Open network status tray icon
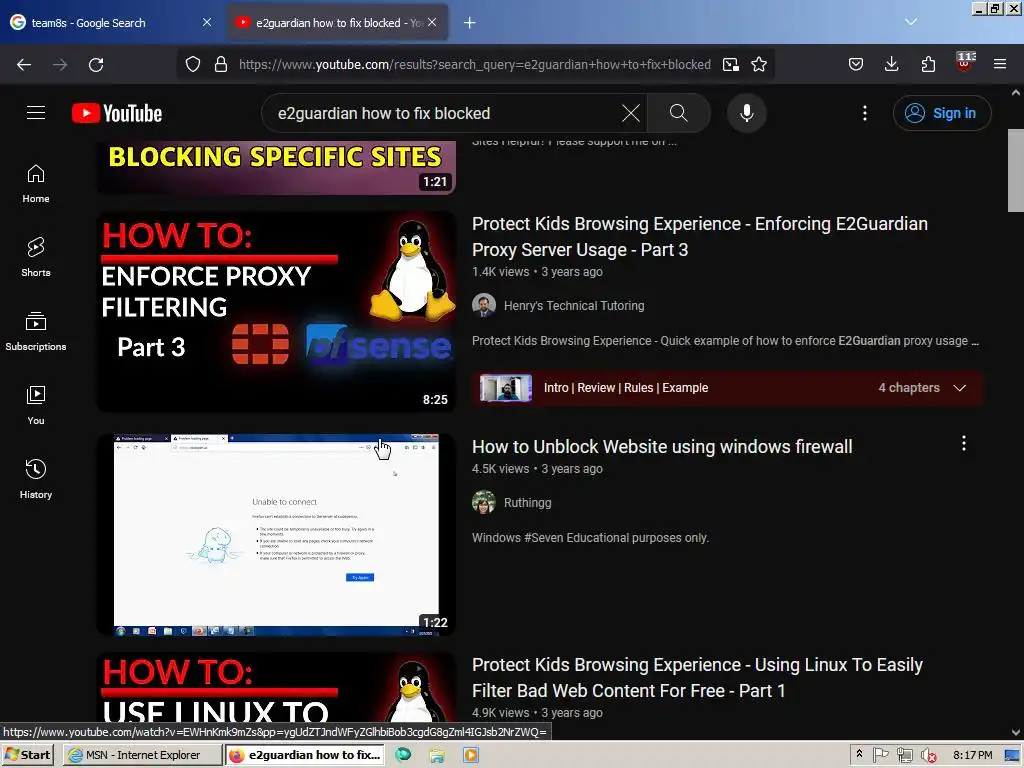Viewport: 1024px width, 768px height. click(904, 755)
